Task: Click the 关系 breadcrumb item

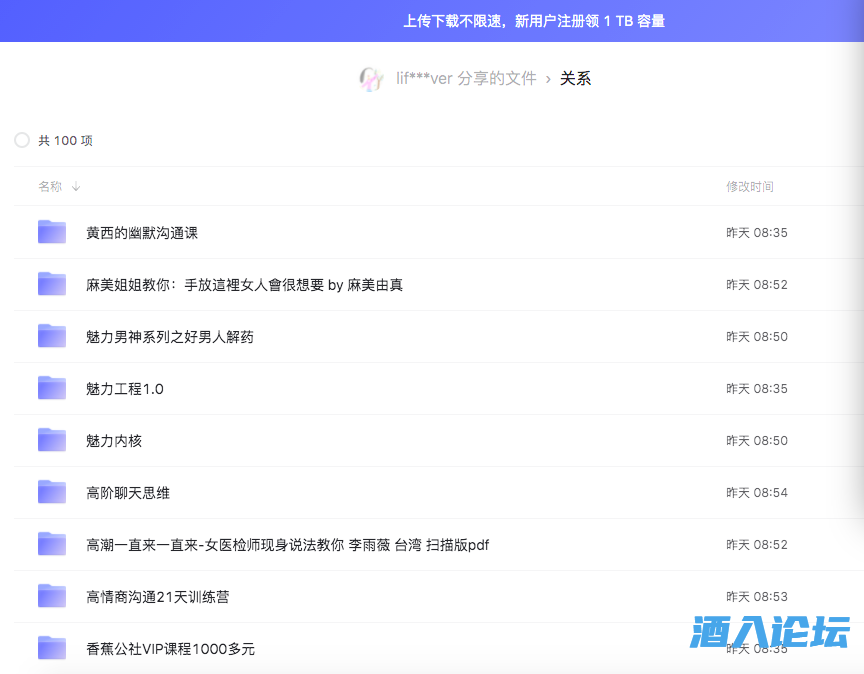Action: (x=576, y=79)
